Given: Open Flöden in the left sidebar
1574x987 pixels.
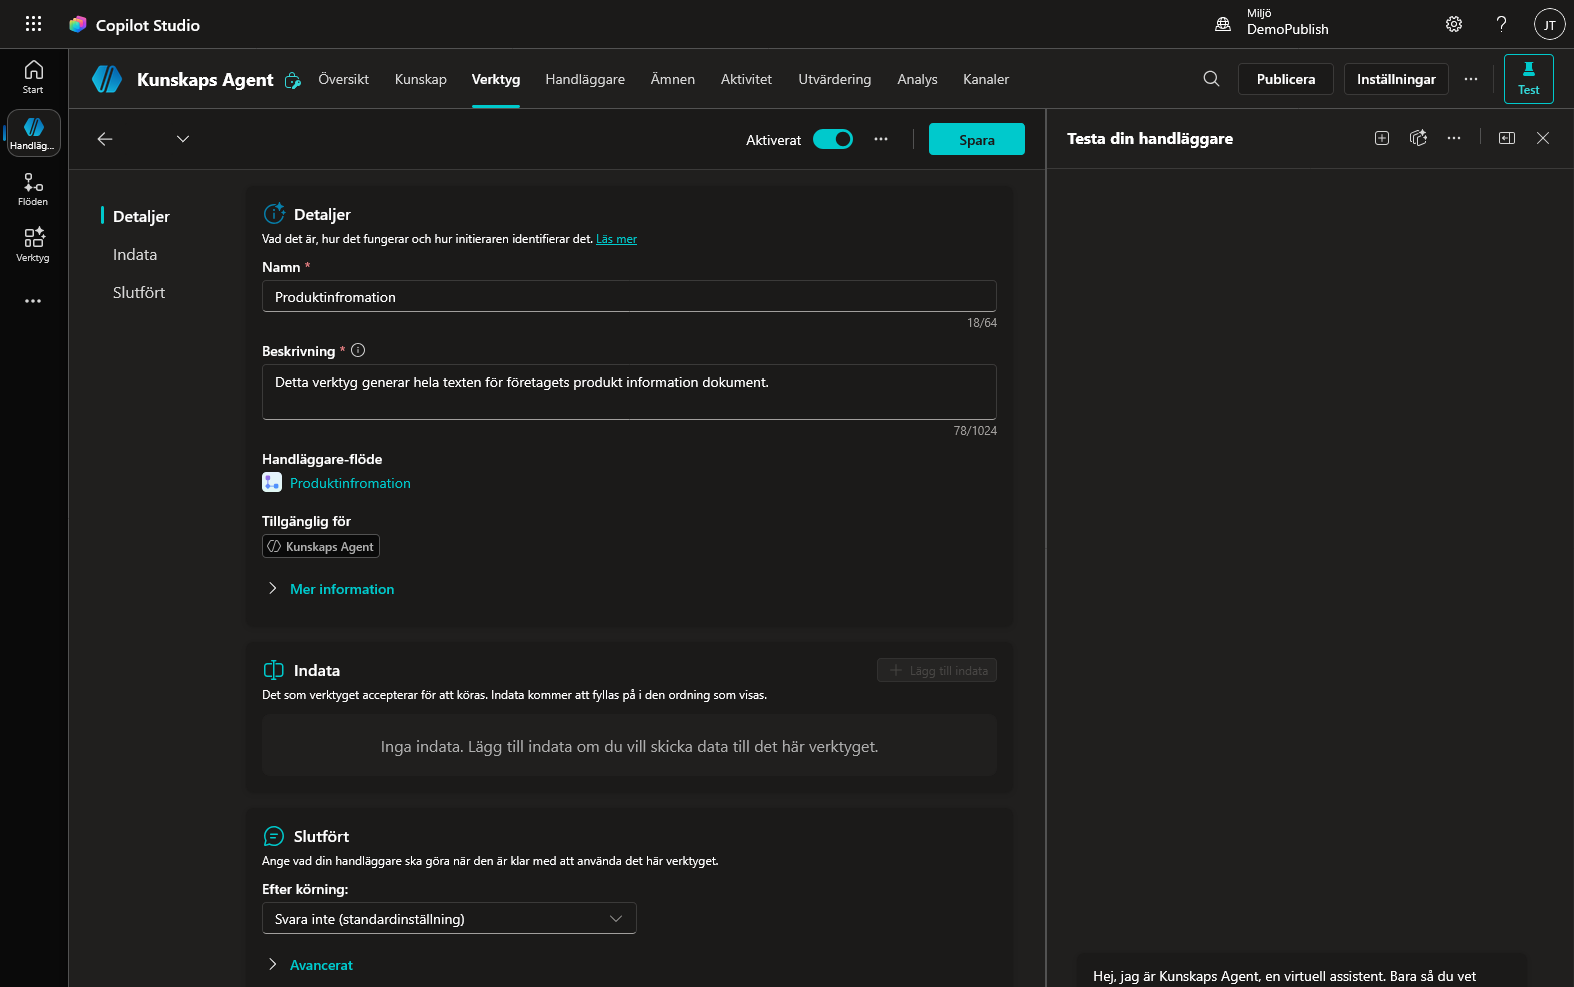Looking at the screenshot, I should 33,189.
